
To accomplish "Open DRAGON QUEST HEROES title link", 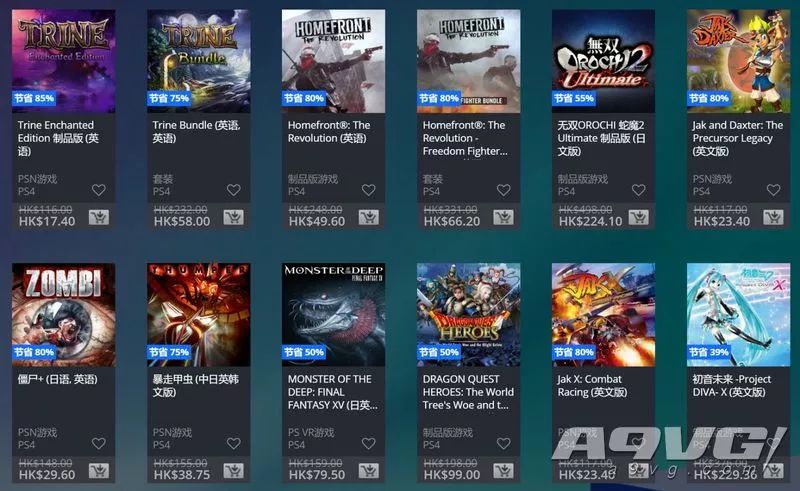I will pyautogui.click(x=468, y=392).
